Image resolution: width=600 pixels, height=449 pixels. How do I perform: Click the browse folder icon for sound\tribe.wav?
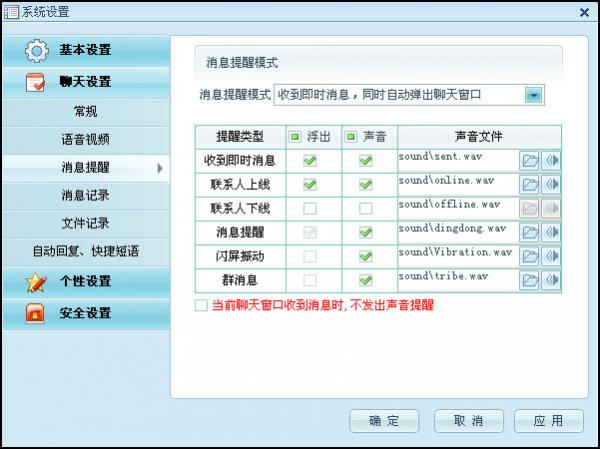coord(530,281)
